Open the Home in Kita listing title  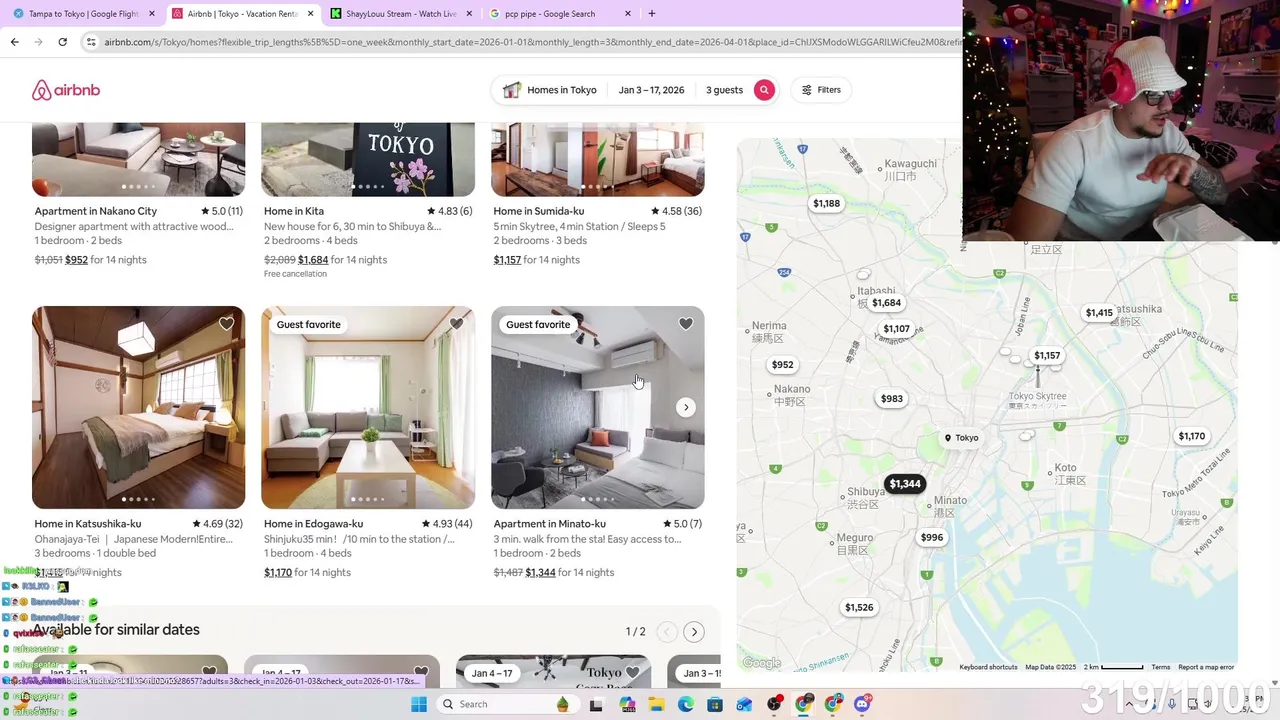click(294, 211)
